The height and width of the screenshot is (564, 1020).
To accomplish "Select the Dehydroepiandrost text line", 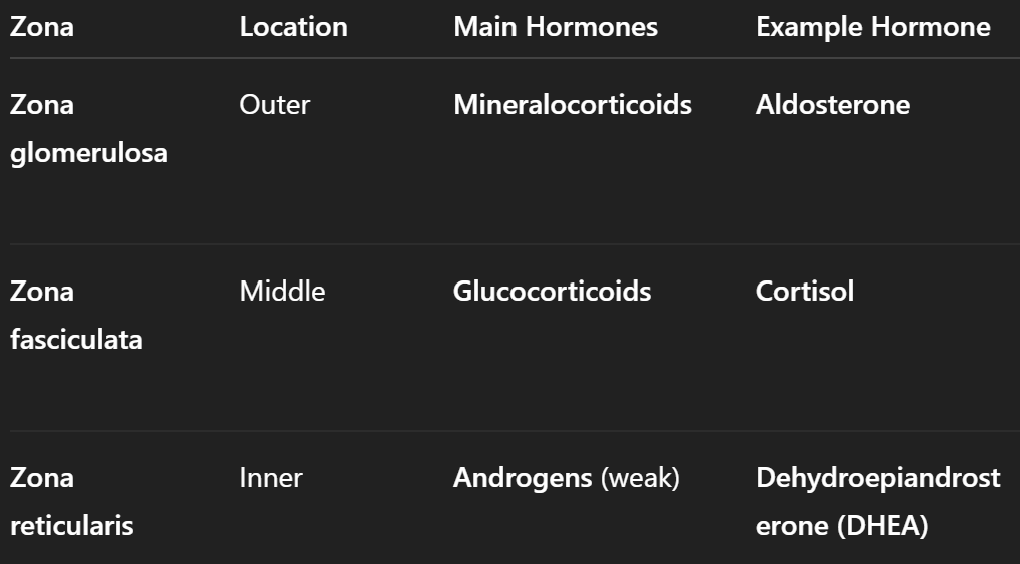I will (878, 478).
